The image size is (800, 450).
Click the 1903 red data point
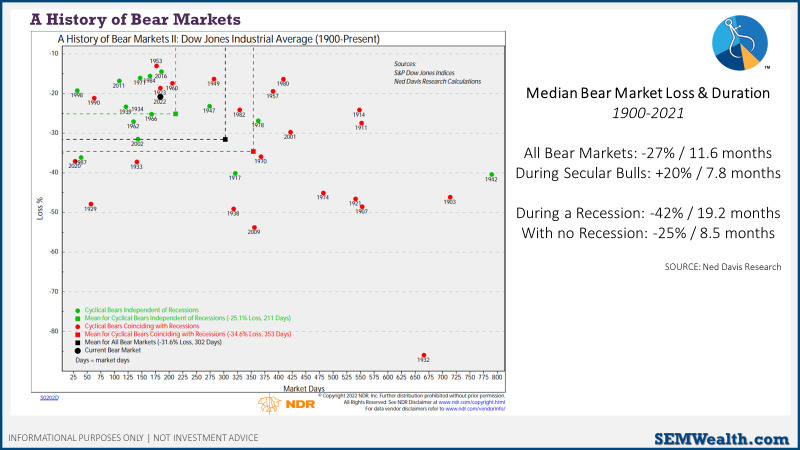coord(450,197)
